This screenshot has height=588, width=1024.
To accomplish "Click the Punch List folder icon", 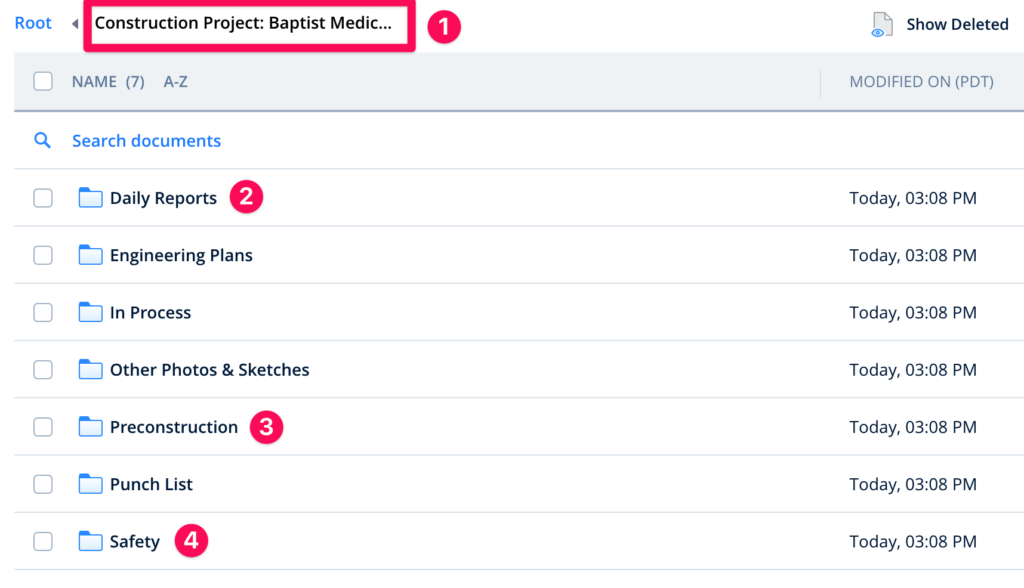I will pyautogui.click(x=91, y=484).
